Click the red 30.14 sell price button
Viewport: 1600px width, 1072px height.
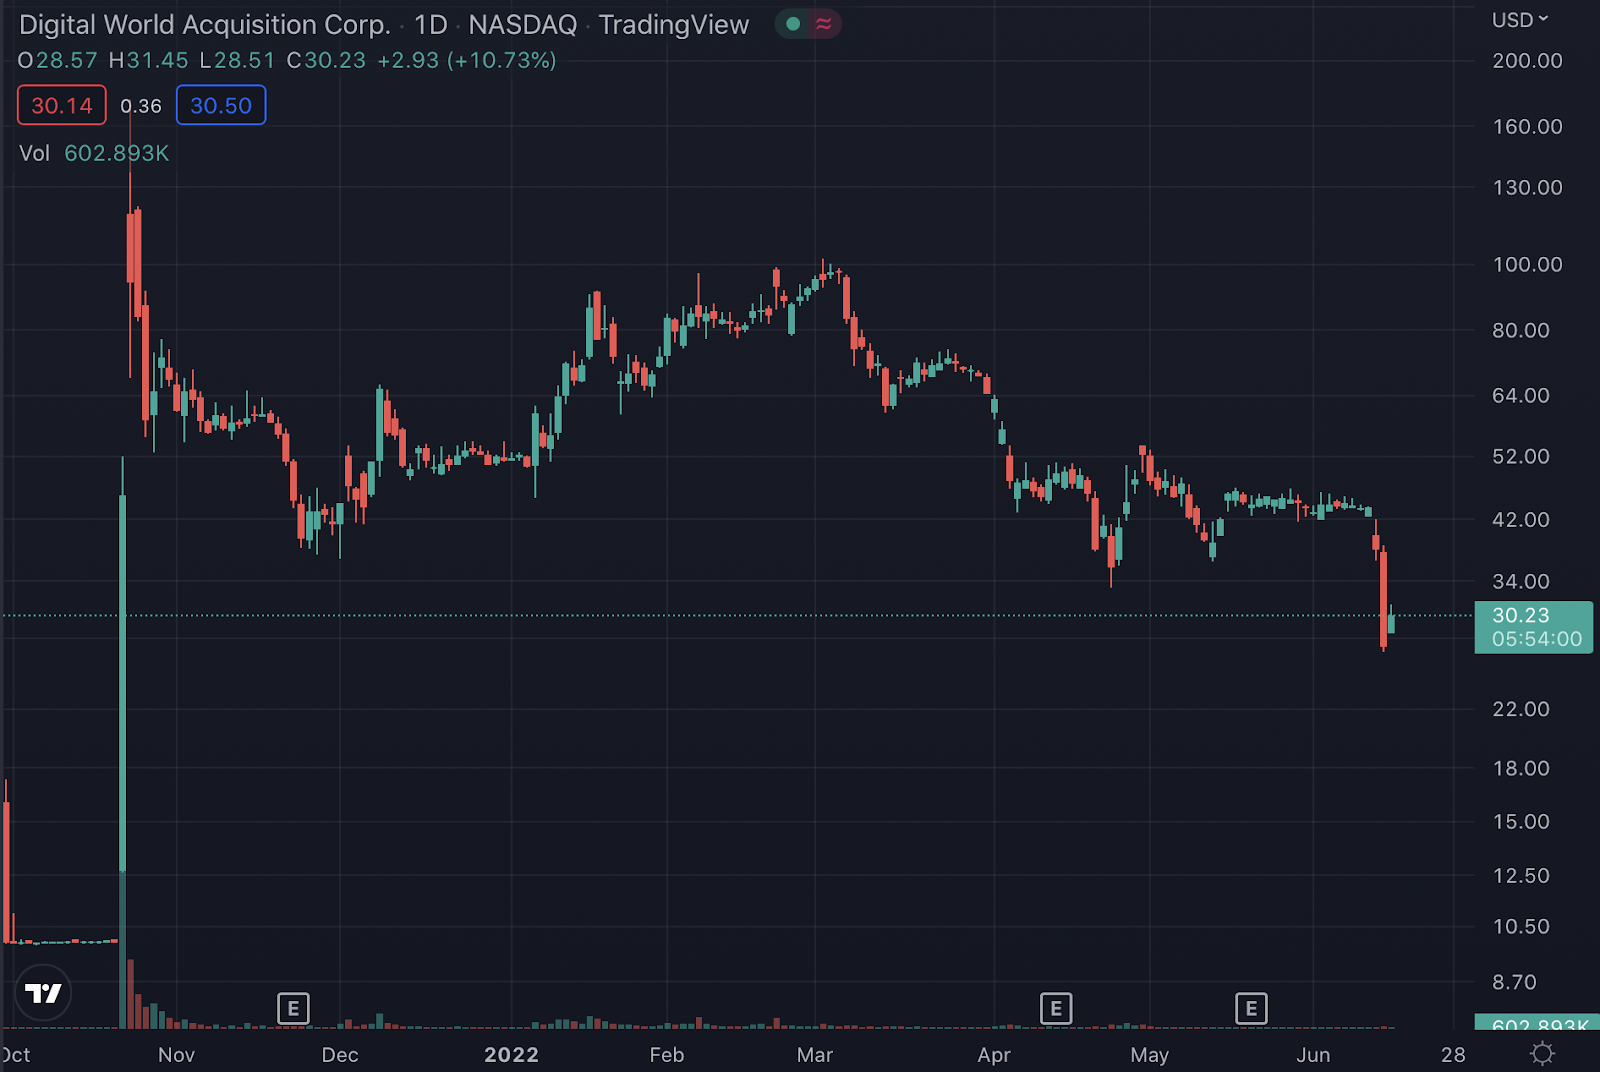point(62,105)
